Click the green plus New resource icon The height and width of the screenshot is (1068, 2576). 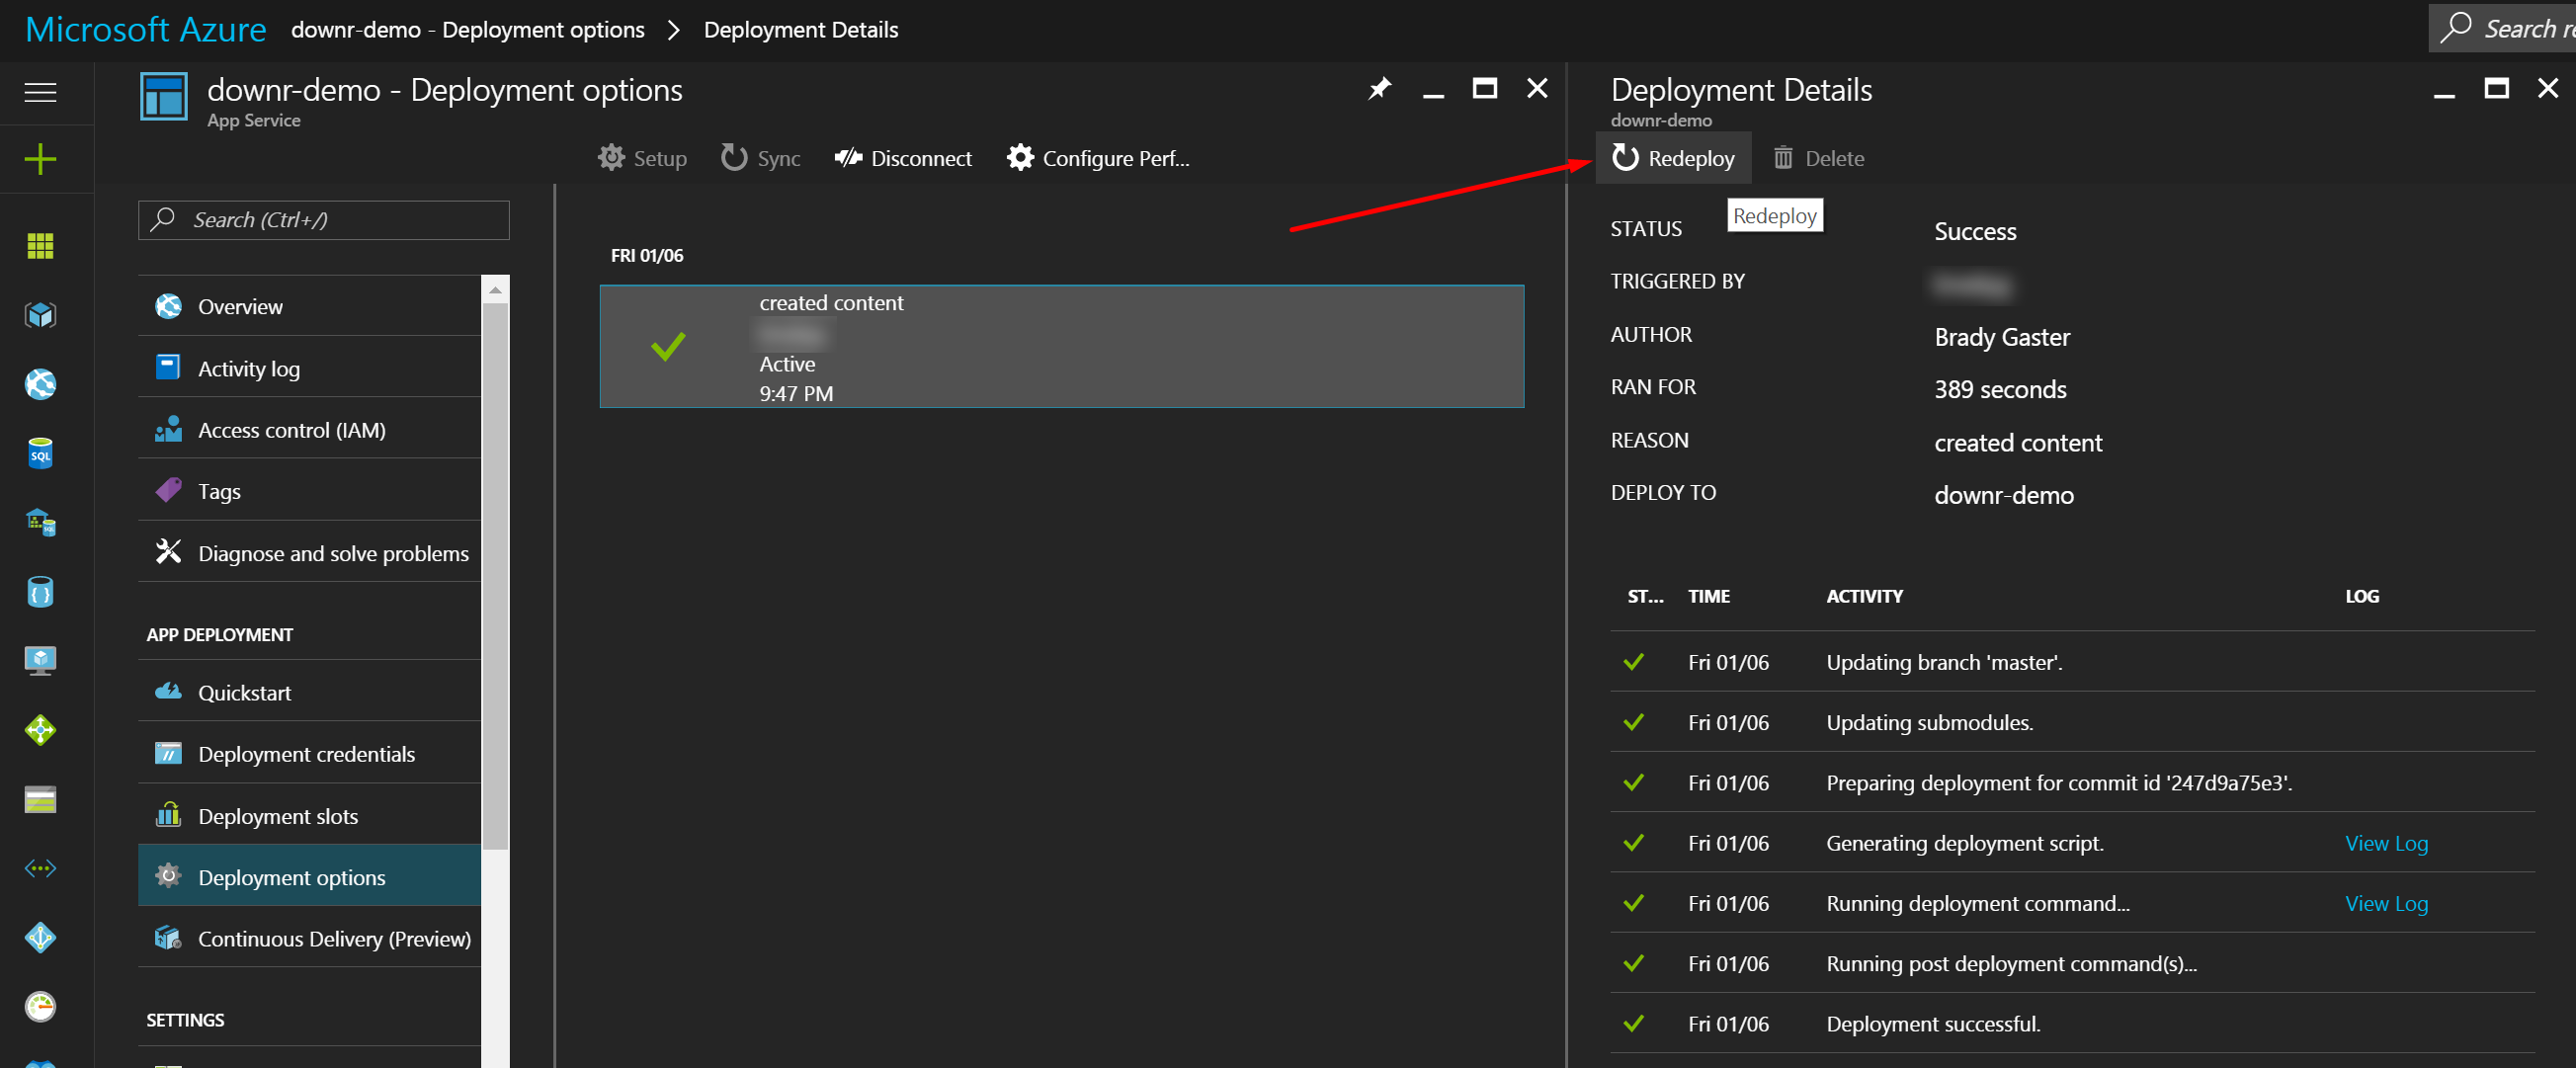40,159
